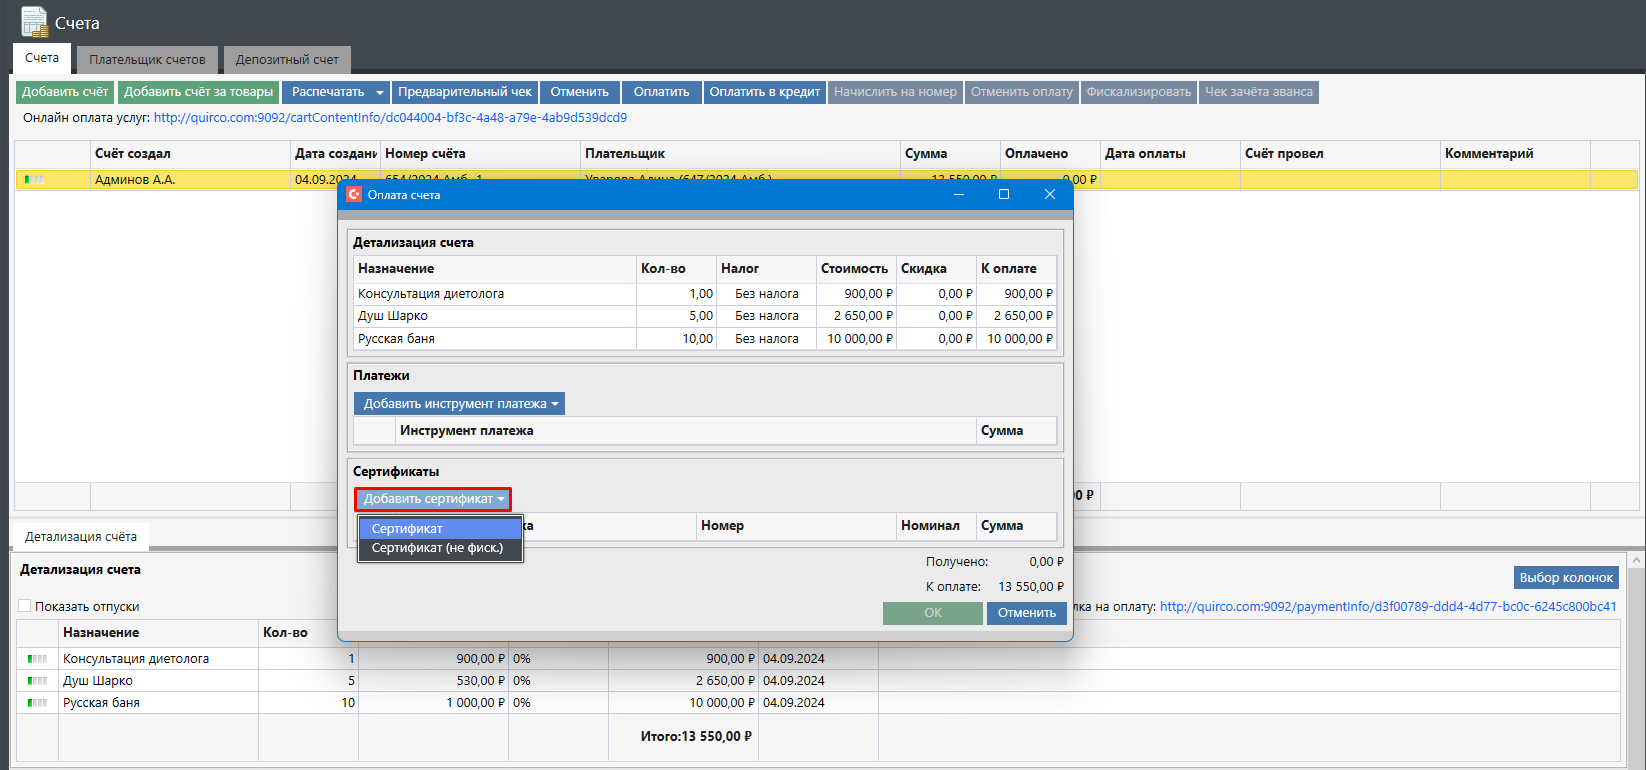The width and height of the screenshot is (1646, 770).
Task: Click status icon beside Душ Шарко in bottom table
Action: (37, 681)
